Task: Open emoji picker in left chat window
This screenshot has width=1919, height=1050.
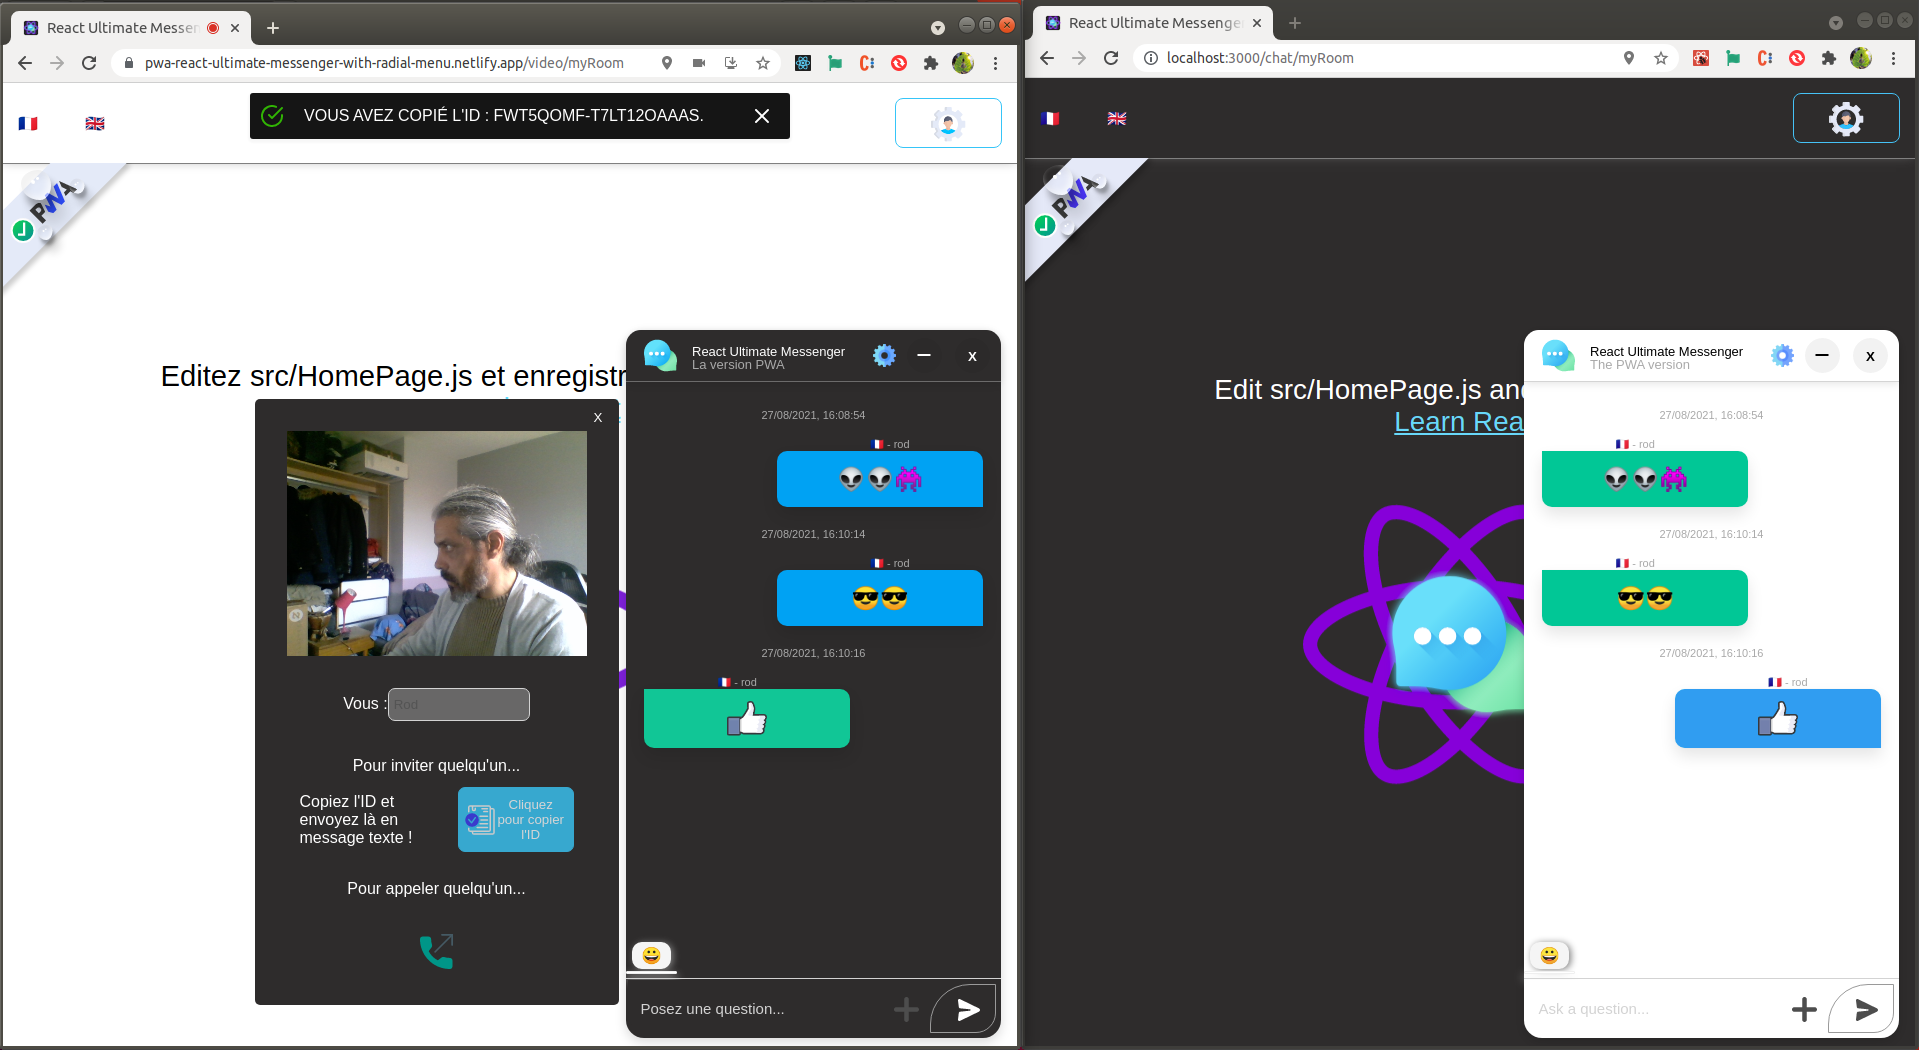Action: tap(652, 956)
